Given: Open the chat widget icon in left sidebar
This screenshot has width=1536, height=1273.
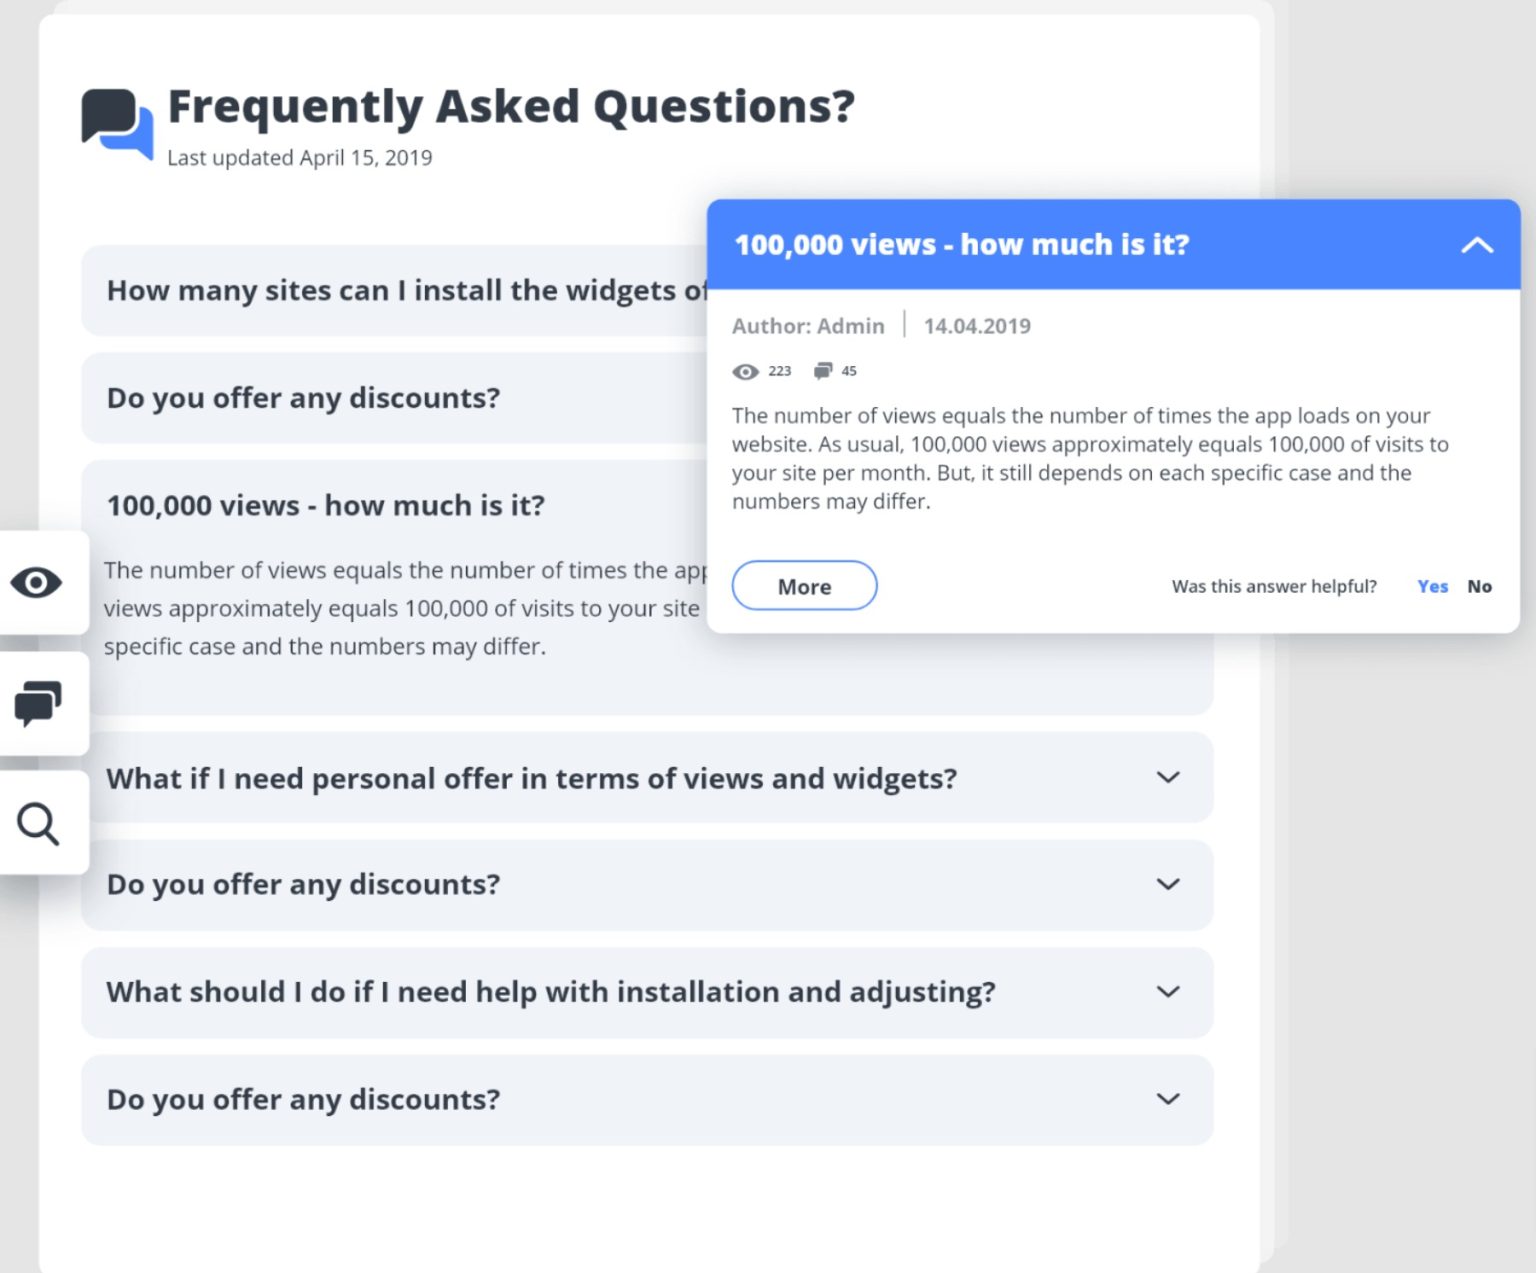Looking at the screenshot, I should tap(37, 704).
